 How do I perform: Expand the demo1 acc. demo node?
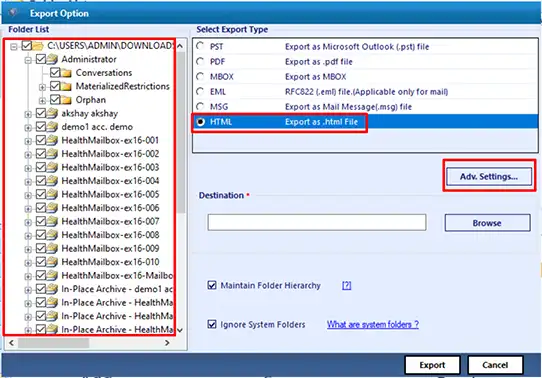(x=28, y=128)
